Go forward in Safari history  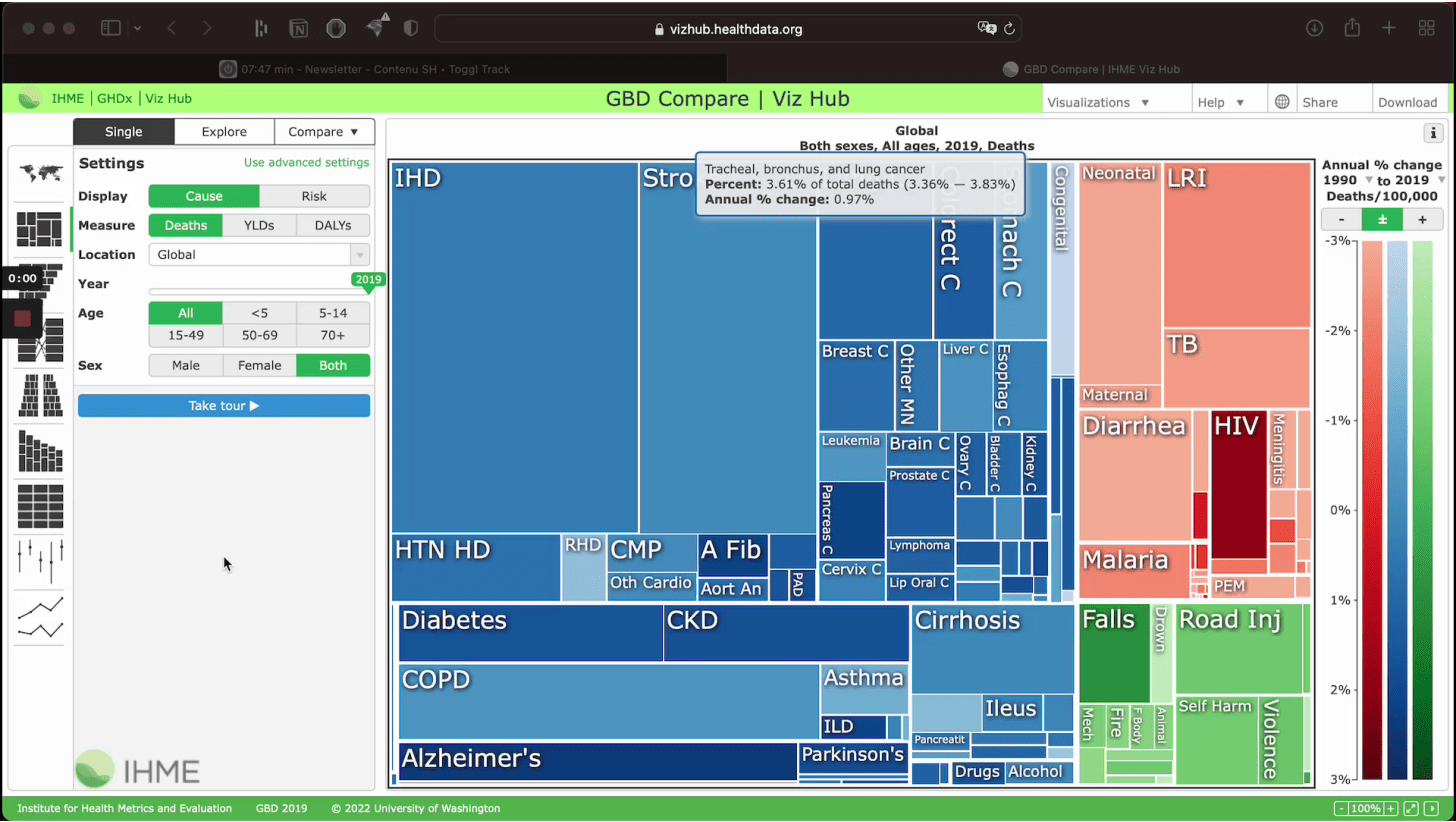point(207,28)
